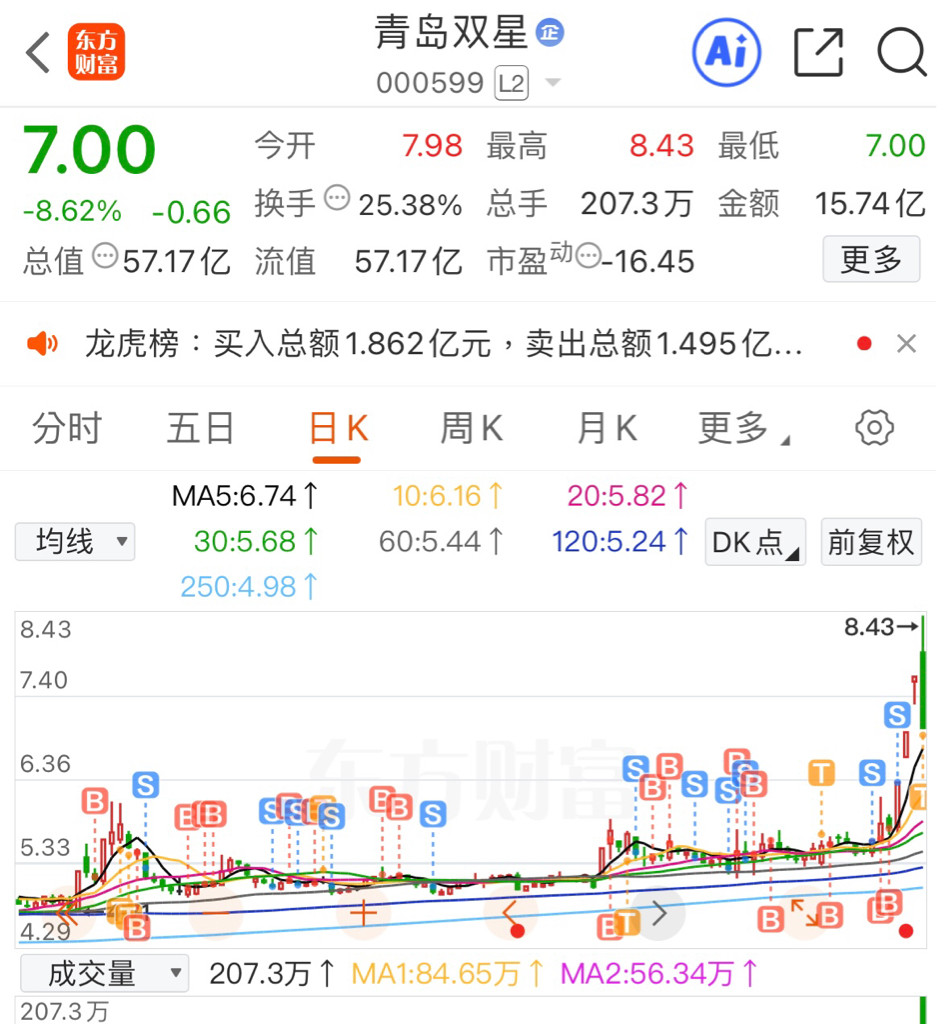Tap the 120:5.24 moving average value
The width and height of the screenshot is (937, 1024).
(x=620, y=541)
